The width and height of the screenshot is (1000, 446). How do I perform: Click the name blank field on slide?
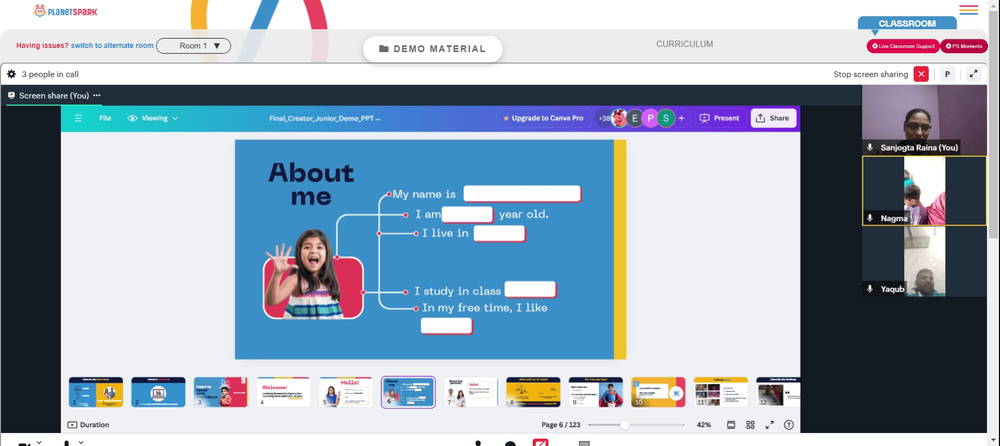point(522,194)
